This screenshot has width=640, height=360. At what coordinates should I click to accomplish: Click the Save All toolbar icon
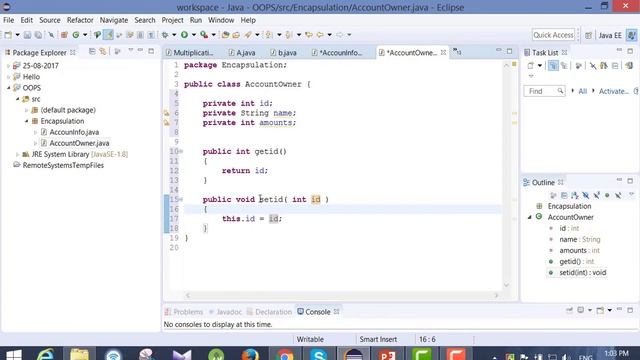click(x=38, y=35)
